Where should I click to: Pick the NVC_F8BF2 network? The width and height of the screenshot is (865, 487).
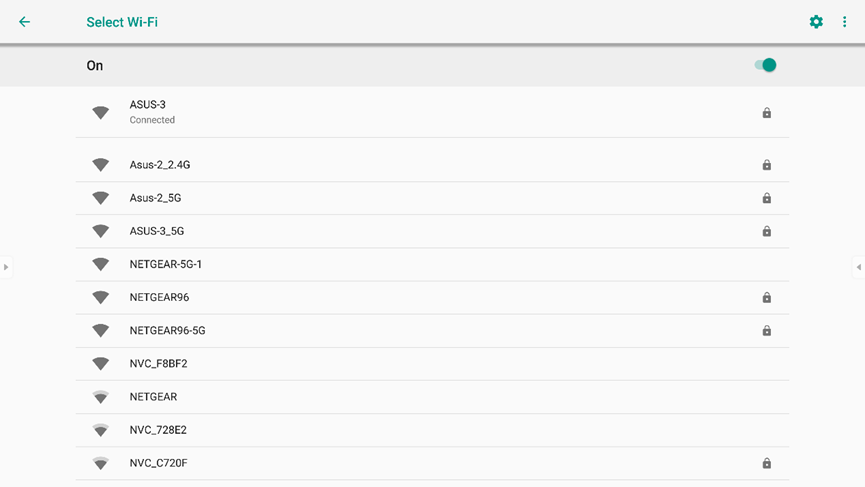pos(432,363)
